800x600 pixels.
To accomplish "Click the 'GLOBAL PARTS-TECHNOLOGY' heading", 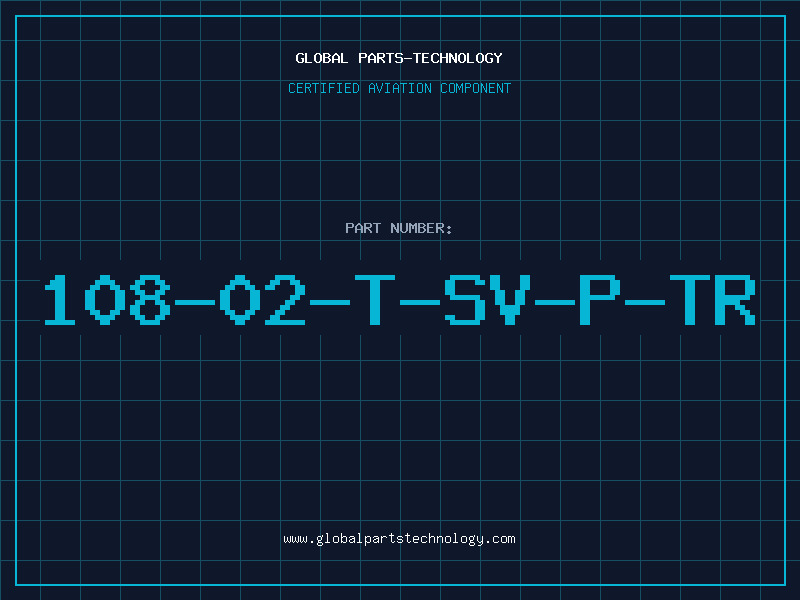I will coord(399,58).
